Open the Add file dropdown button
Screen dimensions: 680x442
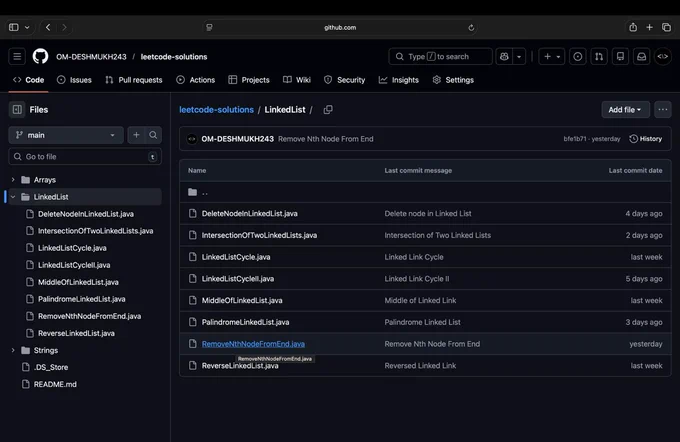pos(625,110)
